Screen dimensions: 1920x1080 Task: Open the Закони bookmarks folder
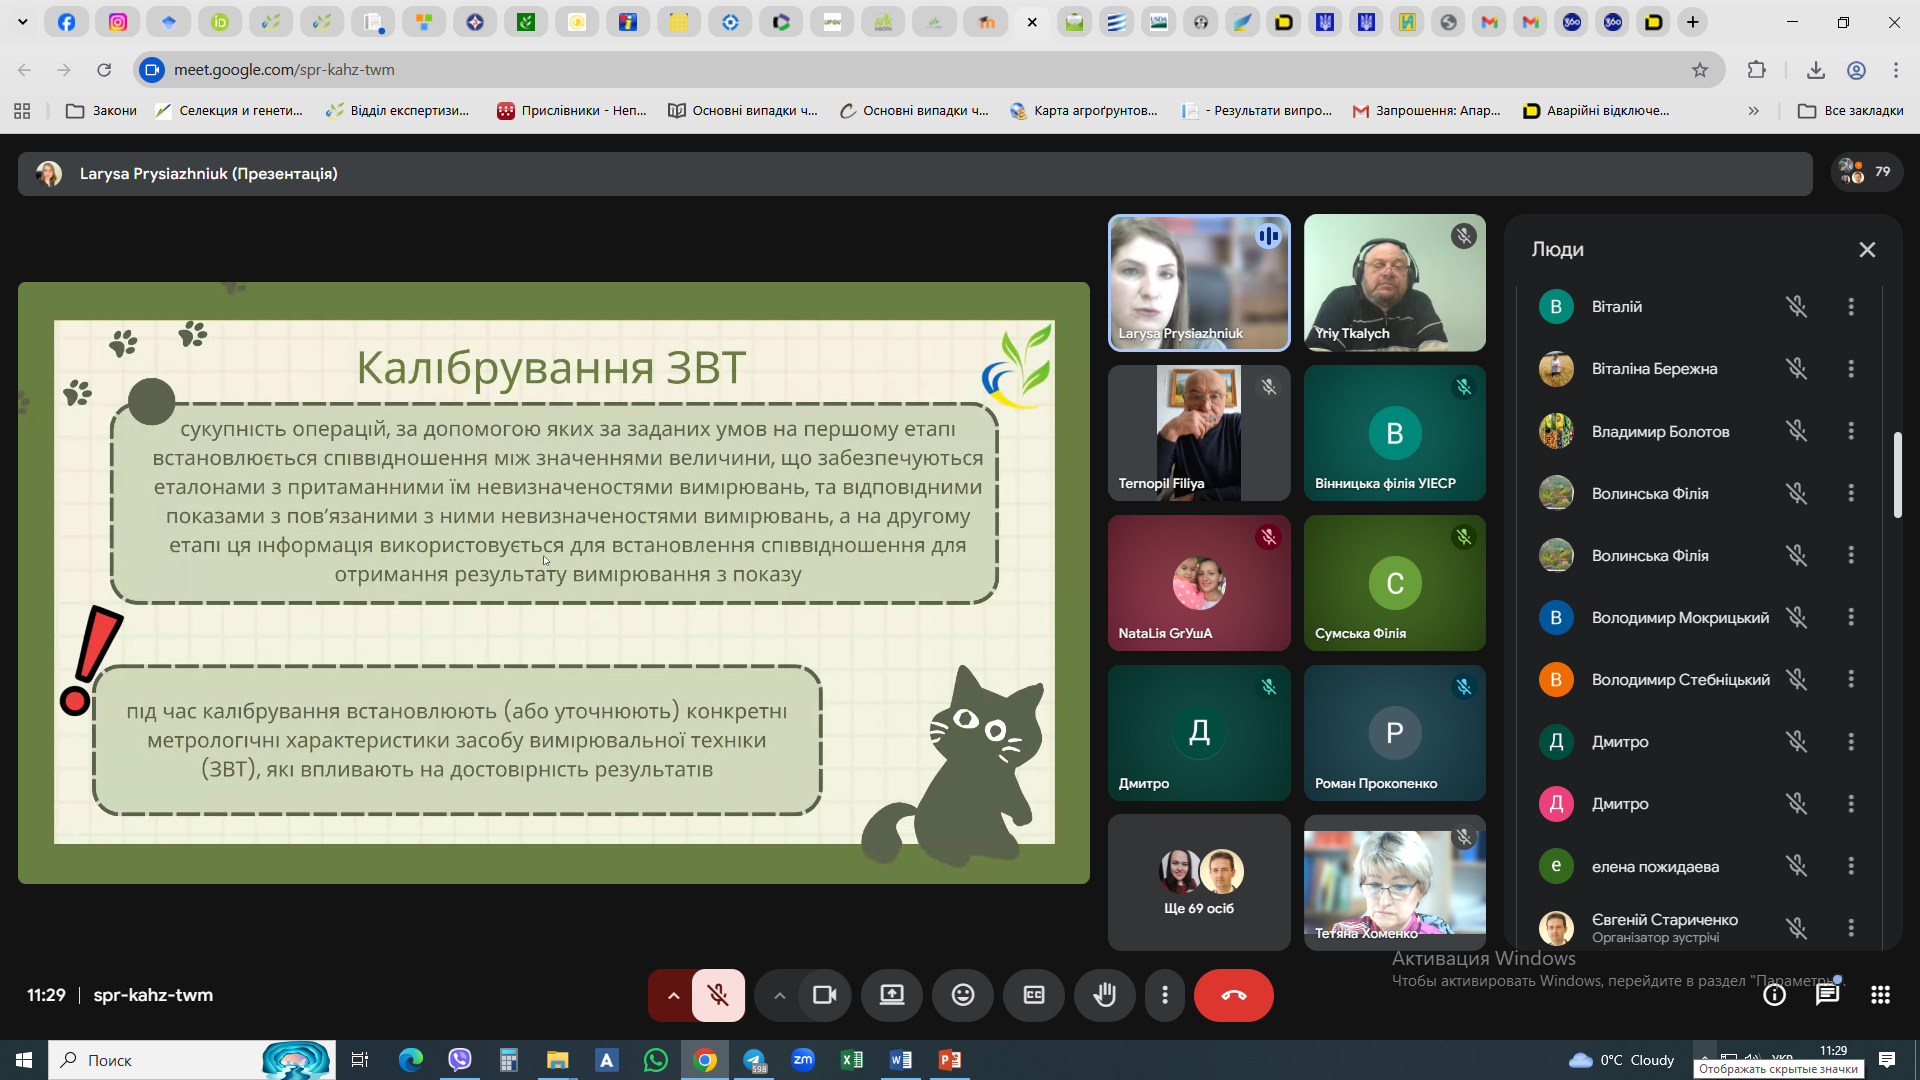point(101,111)
